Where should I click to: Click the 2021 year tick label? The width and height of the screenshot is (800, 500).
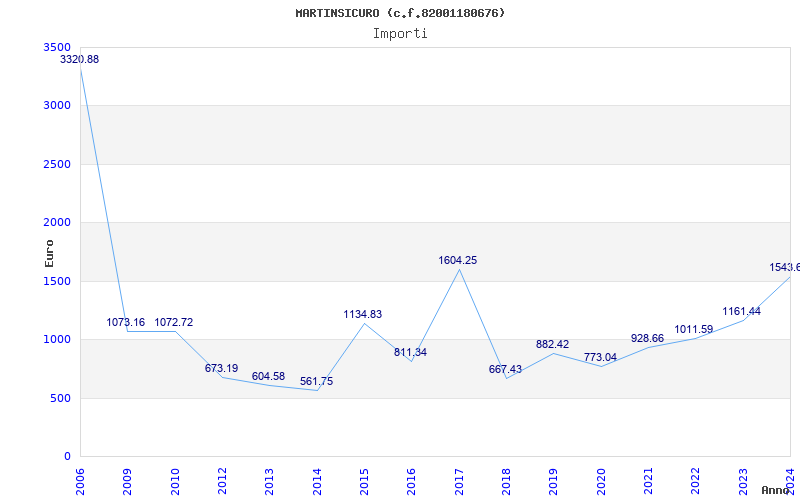(x=648, y=481)
